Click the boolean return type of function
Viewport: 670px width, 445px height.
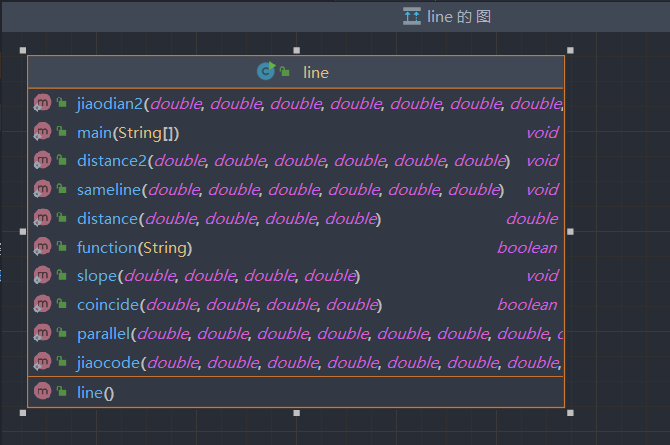pyautogui.click(x=527, y=248)
